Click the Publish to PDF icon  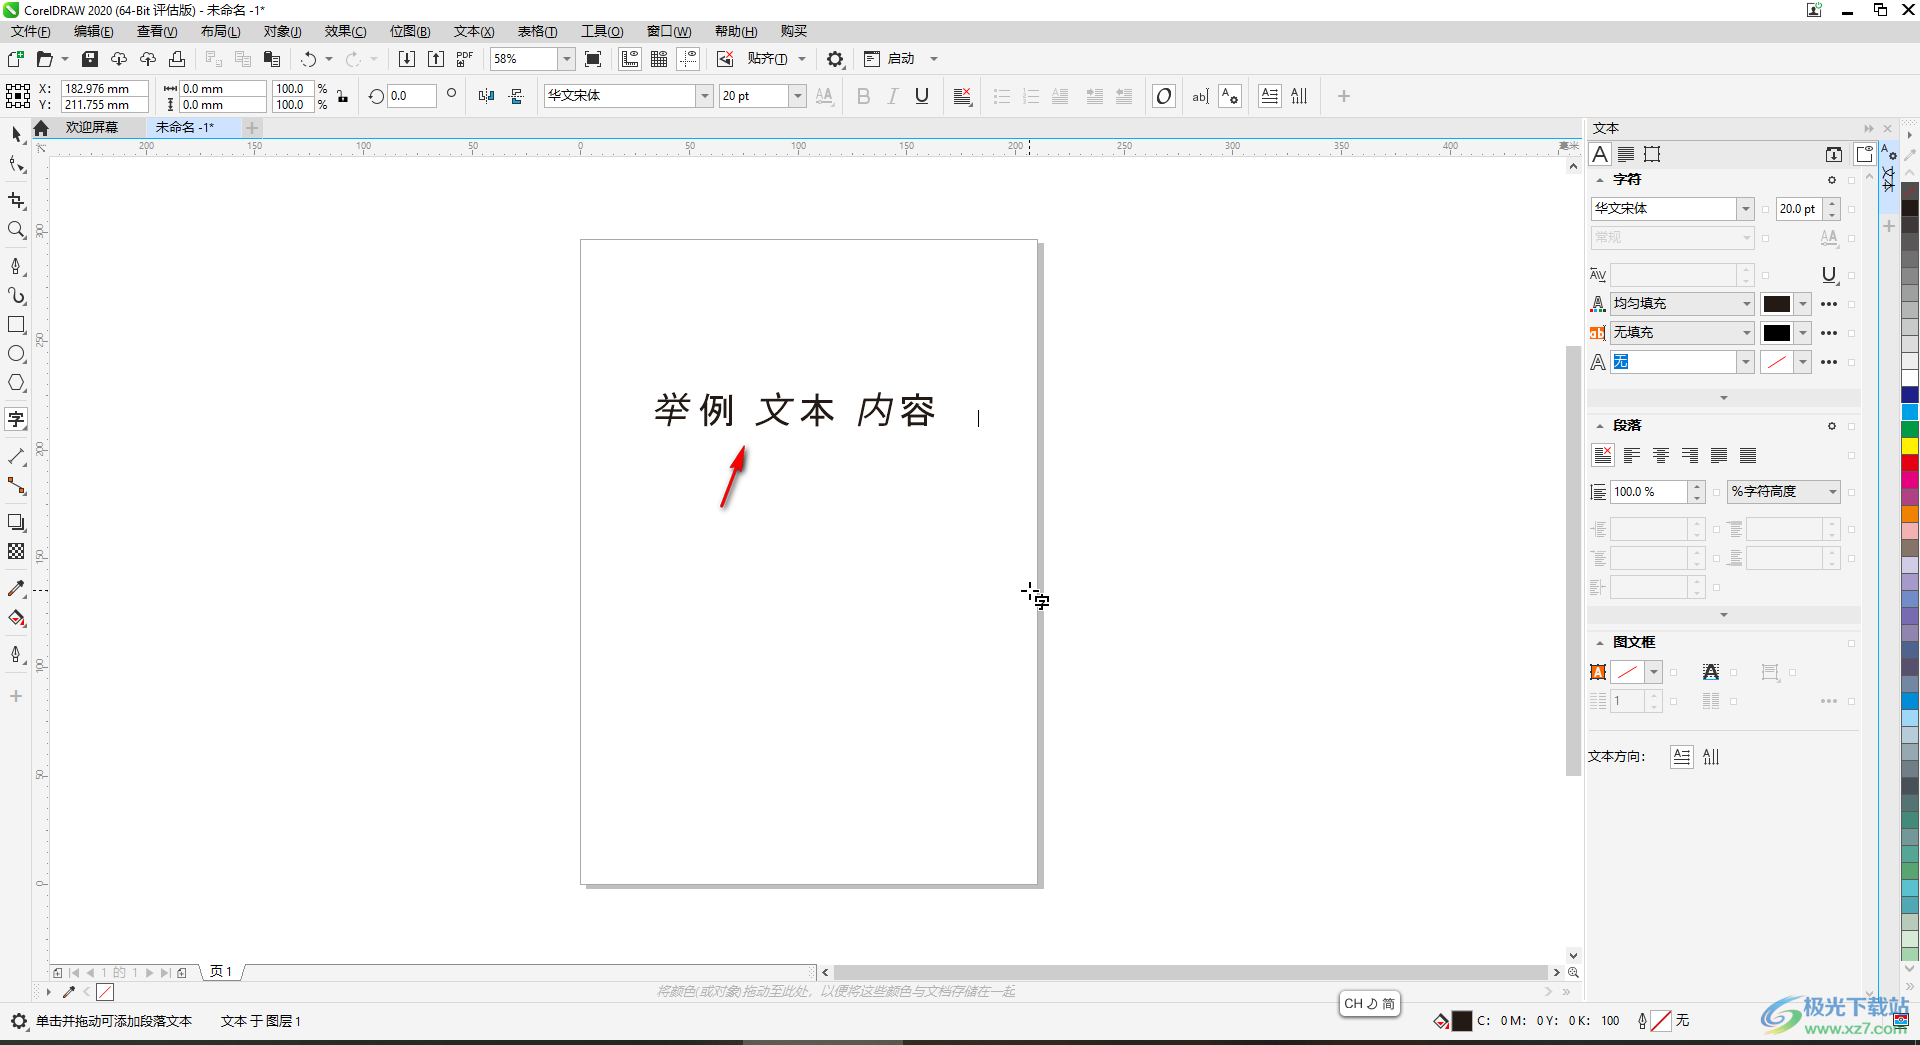coord(465,59)
